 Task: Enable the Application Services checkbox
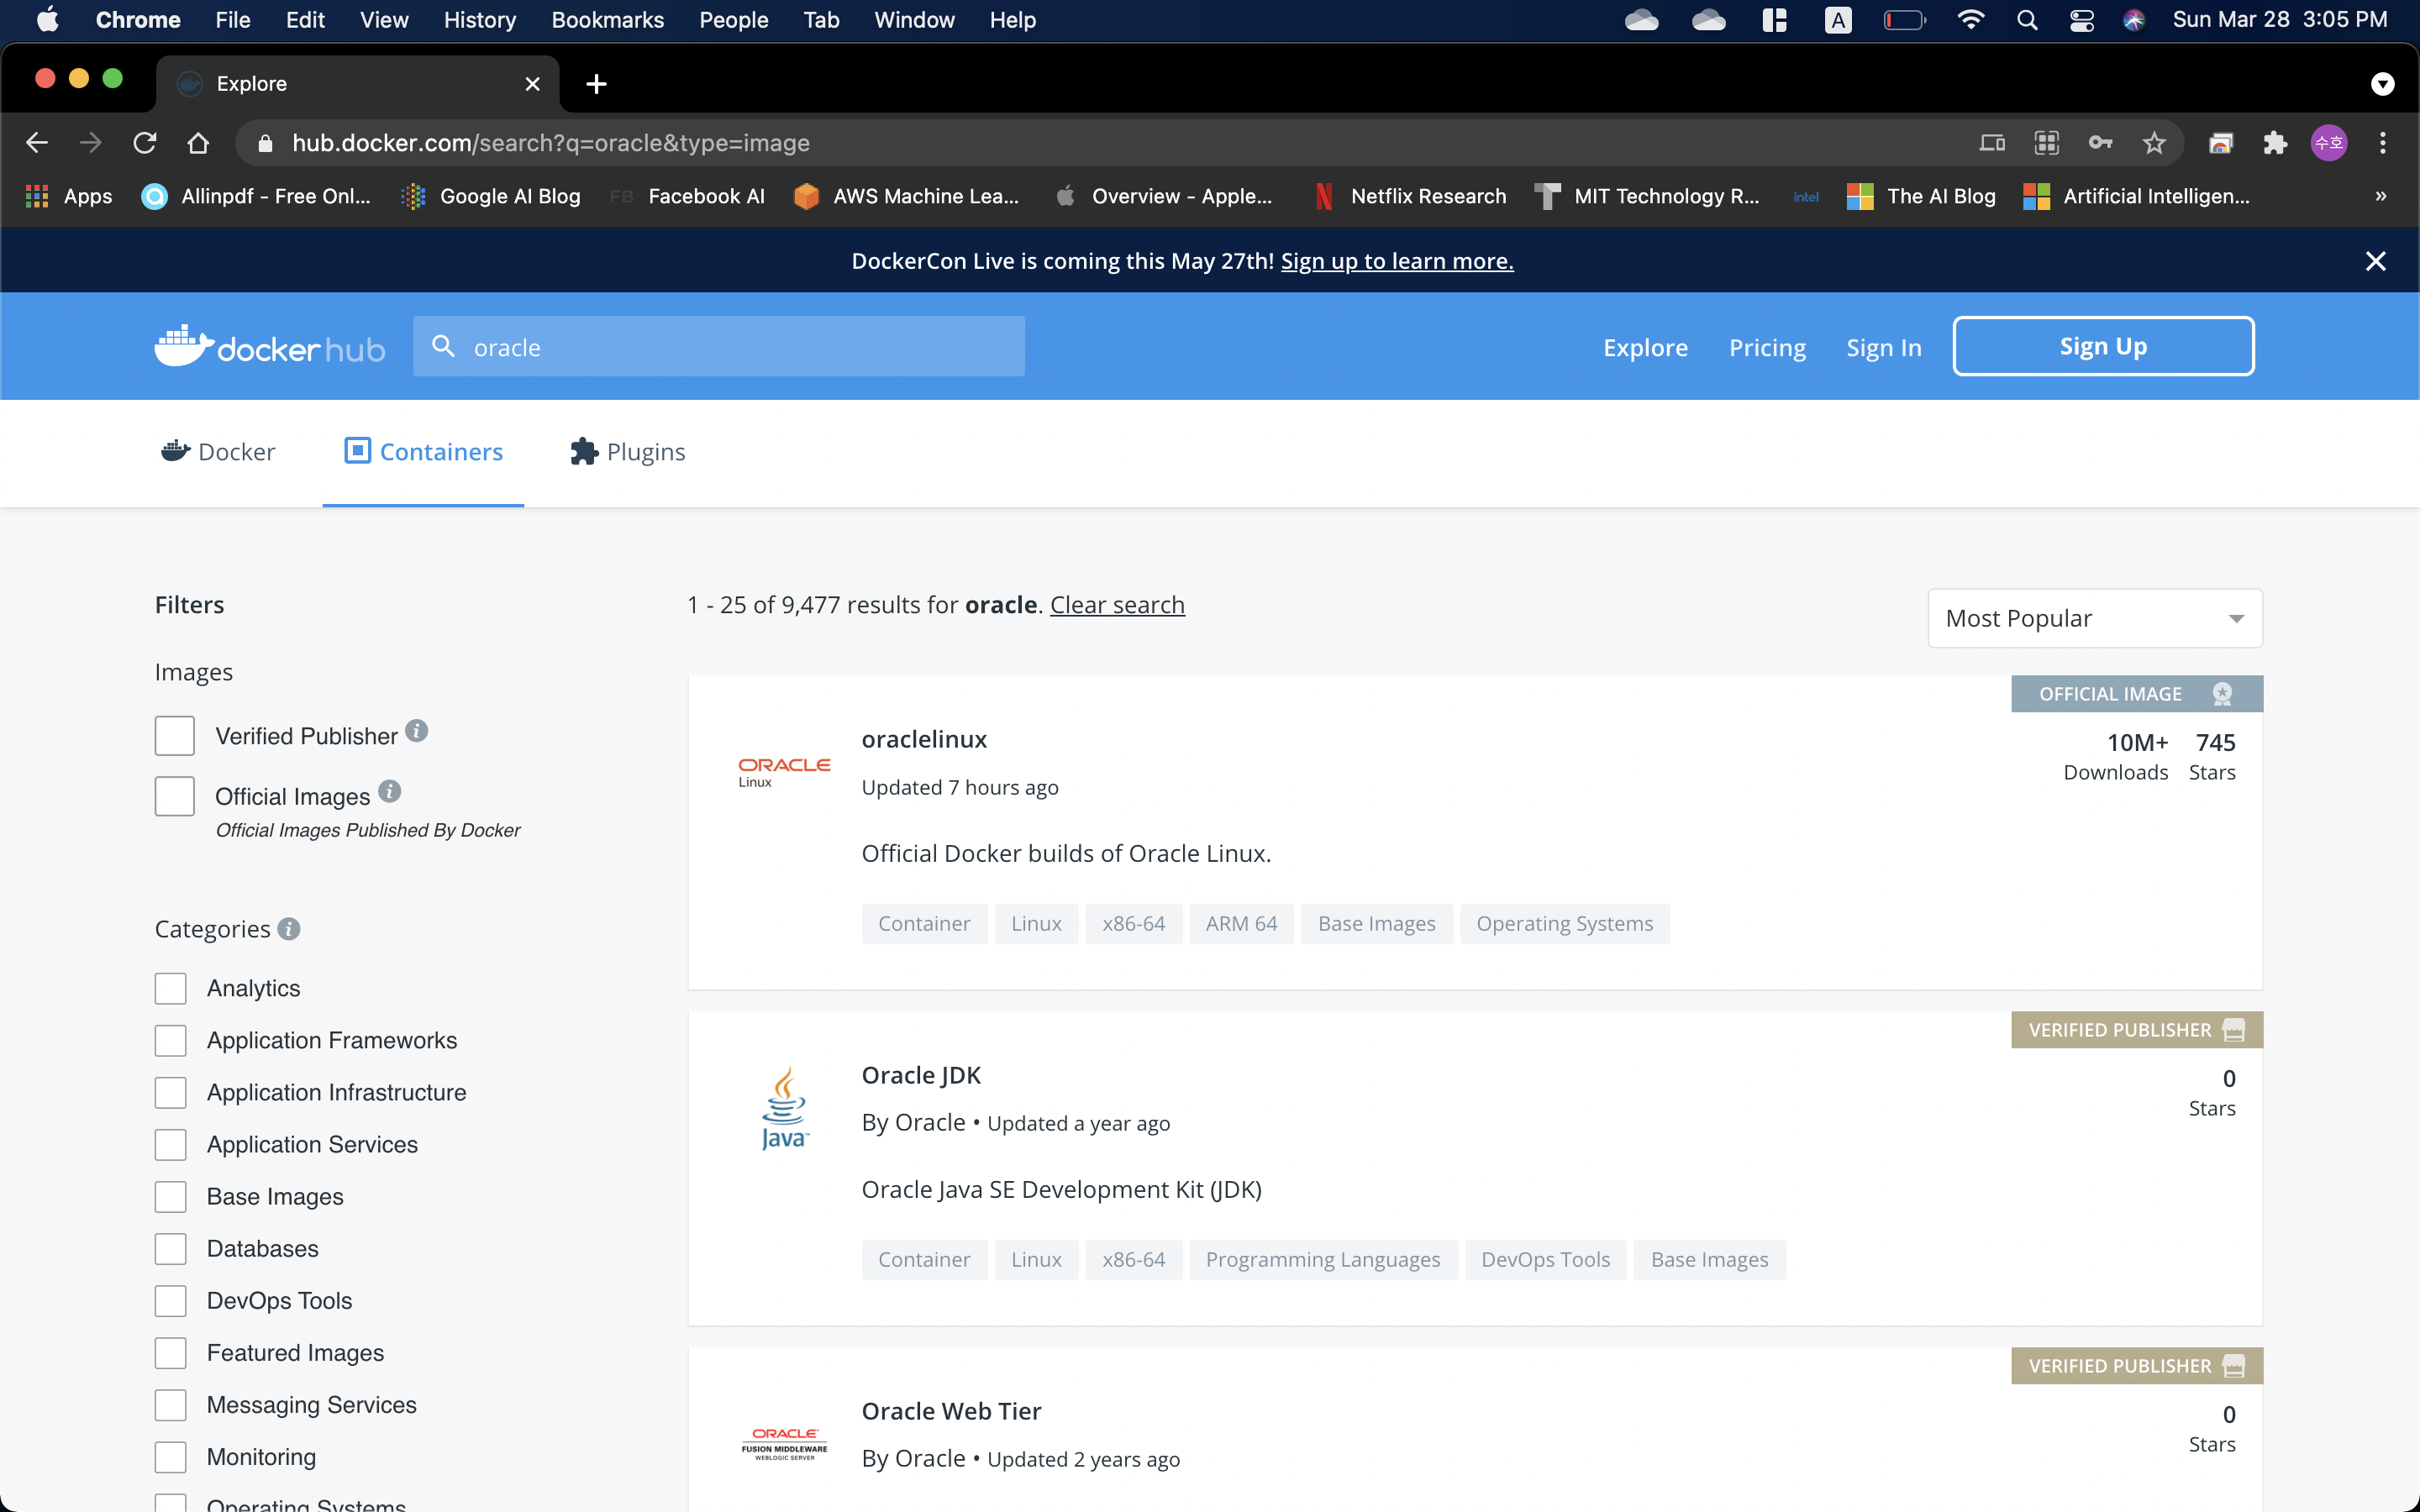click(x=171, y=1144)
